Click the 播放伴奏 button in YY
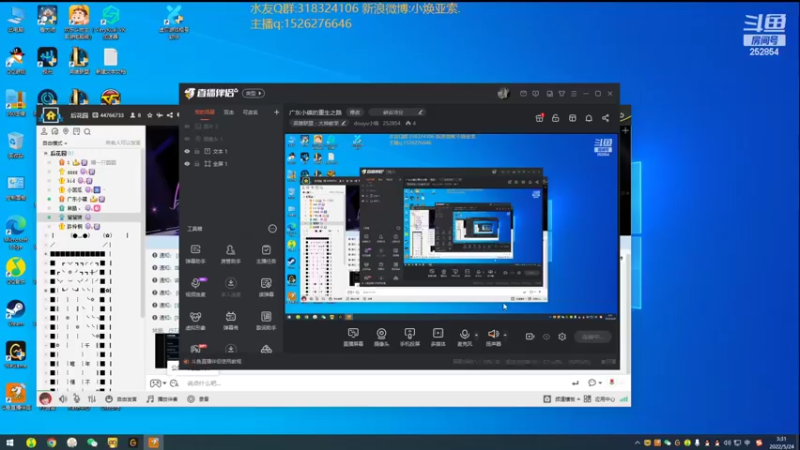 pyautogui.click(x=162, y=399)
